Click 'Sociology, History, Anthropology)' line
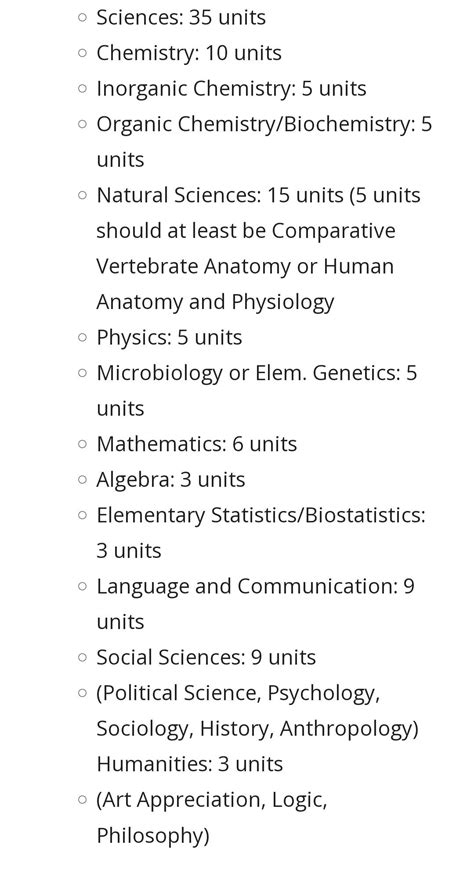Image resolution: width=474 pixels, height=874 pixels. (x=257, y=729)
